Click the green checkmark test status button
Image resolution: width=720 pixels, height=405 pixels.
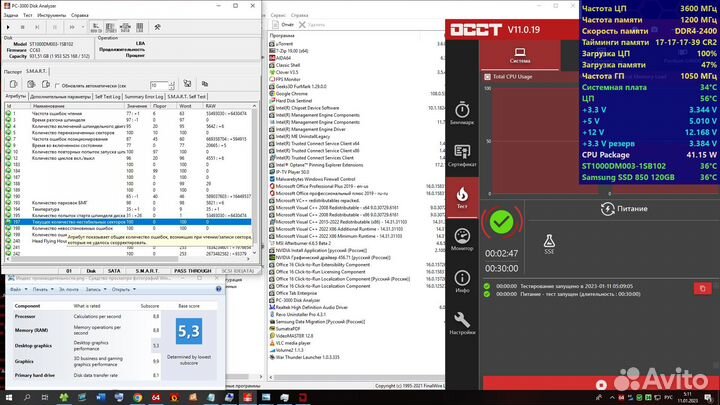click(501, 222)
